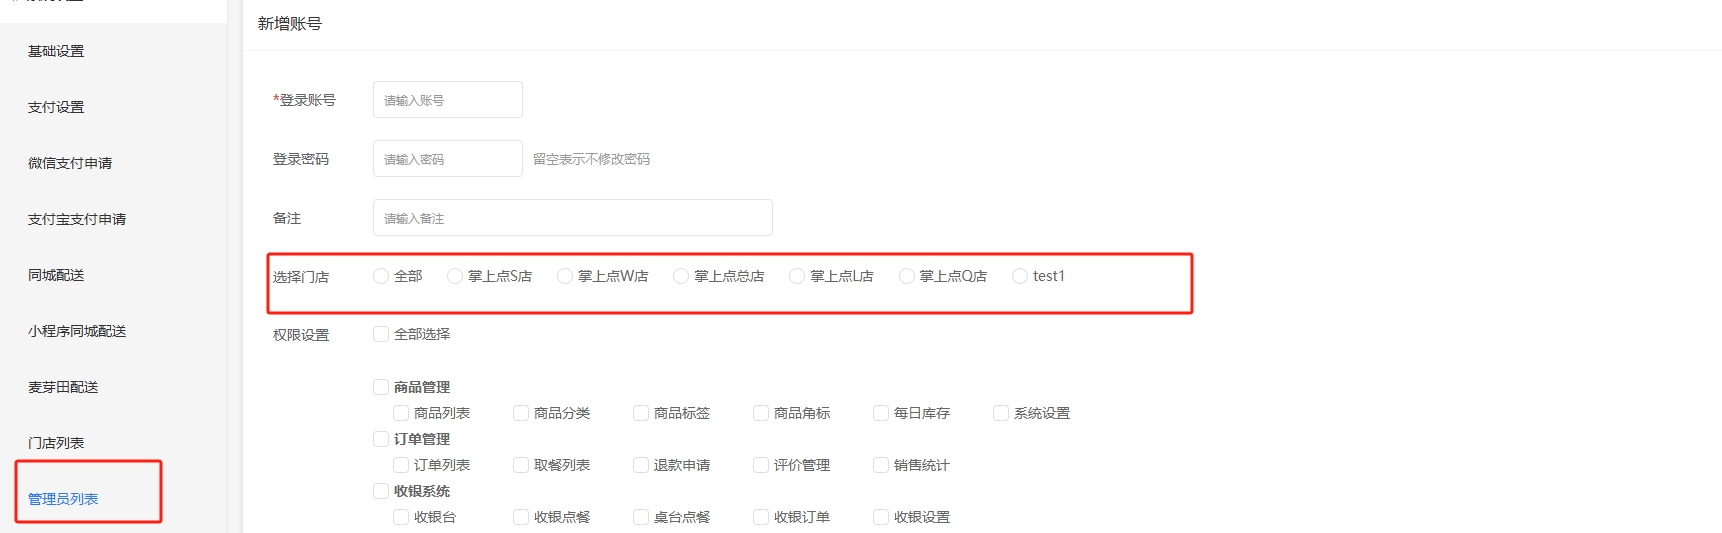The height and width of the screenshot is (533, 1722).
Task: Enable the 退款申请 checkbox
Action: [641, 465]
